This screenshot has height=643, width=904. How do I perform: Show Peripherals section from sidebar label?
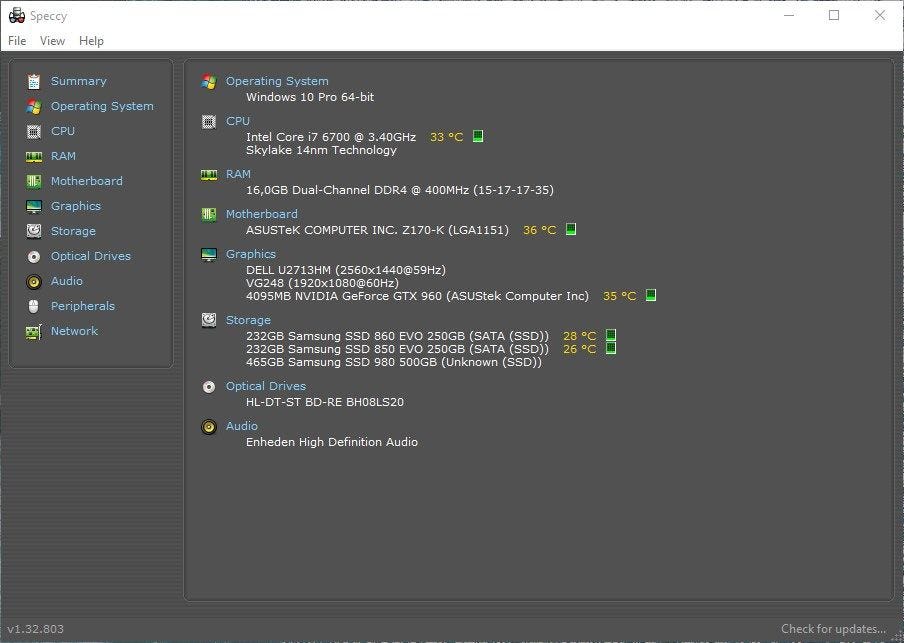click(82, 306)
